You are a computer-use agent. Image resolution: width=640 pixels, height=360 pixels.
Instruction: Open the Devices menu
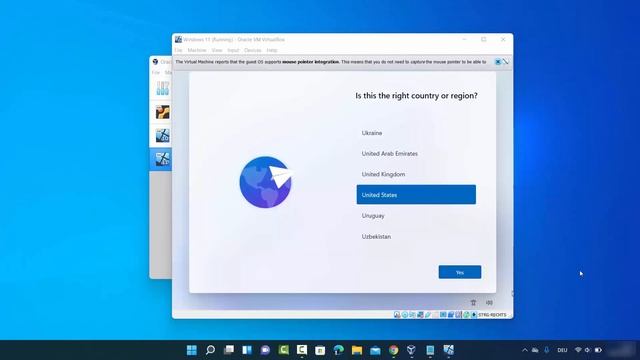(x=253, y=50)
